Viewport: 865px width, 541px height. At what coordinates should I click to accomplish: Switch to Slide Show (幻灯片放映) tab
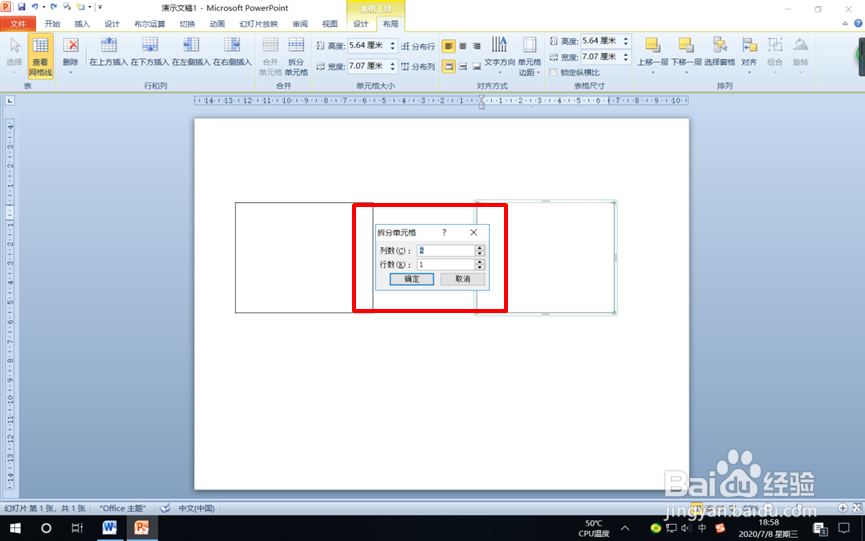(259, 24)
